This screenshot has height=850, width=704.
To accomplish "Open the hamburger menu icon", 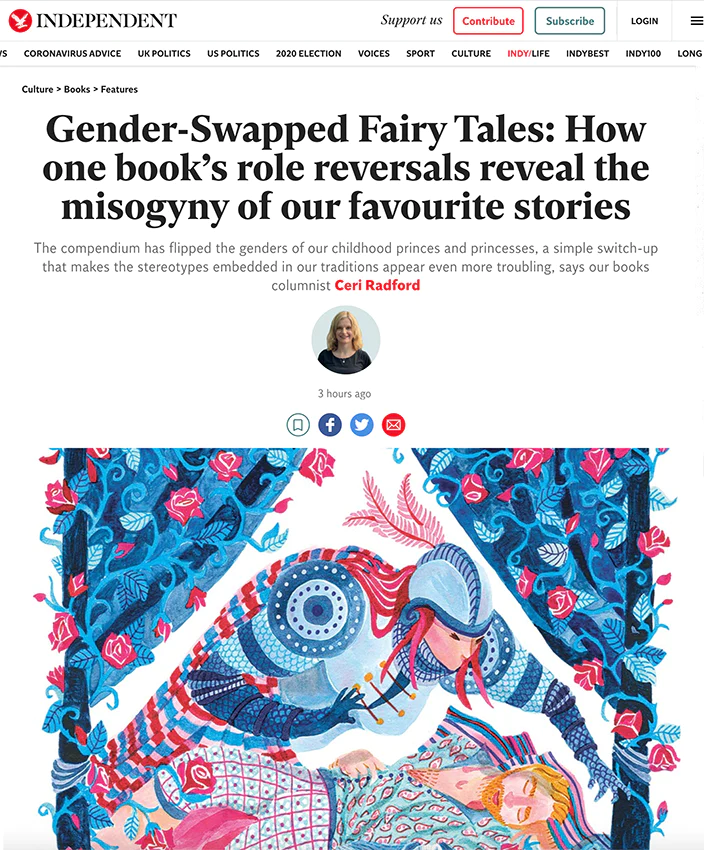I will (696, 21).
